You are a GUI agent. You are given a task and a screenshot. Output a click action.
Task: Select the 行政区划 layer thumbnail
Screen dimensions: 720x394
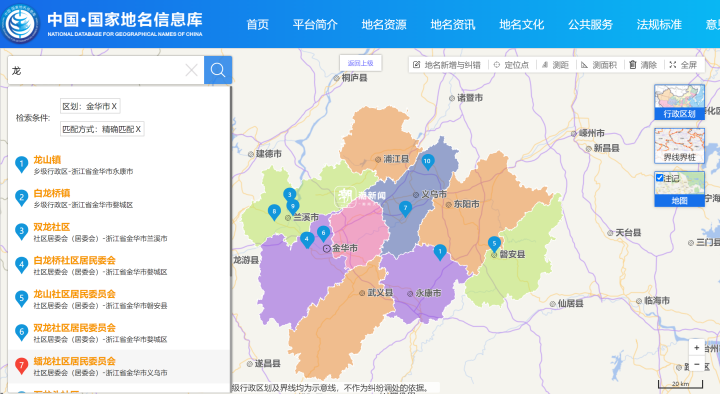(679, 102)
